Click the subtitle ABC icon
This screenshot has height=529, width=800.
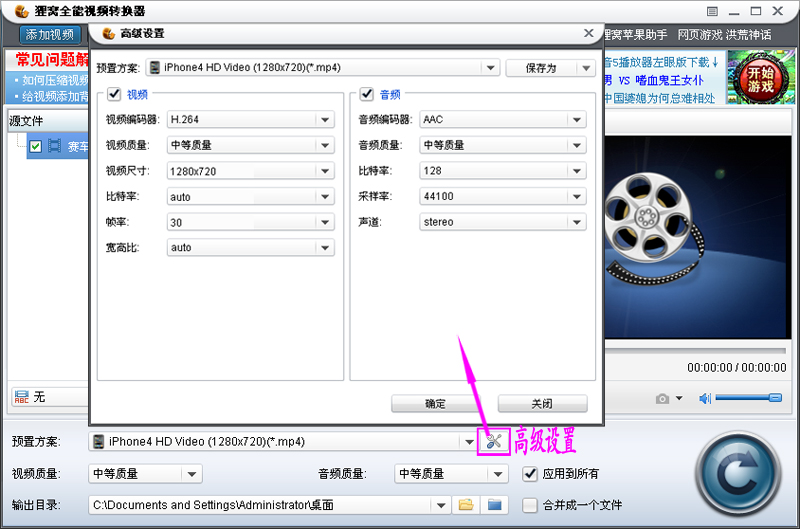[x=21, y=397]
